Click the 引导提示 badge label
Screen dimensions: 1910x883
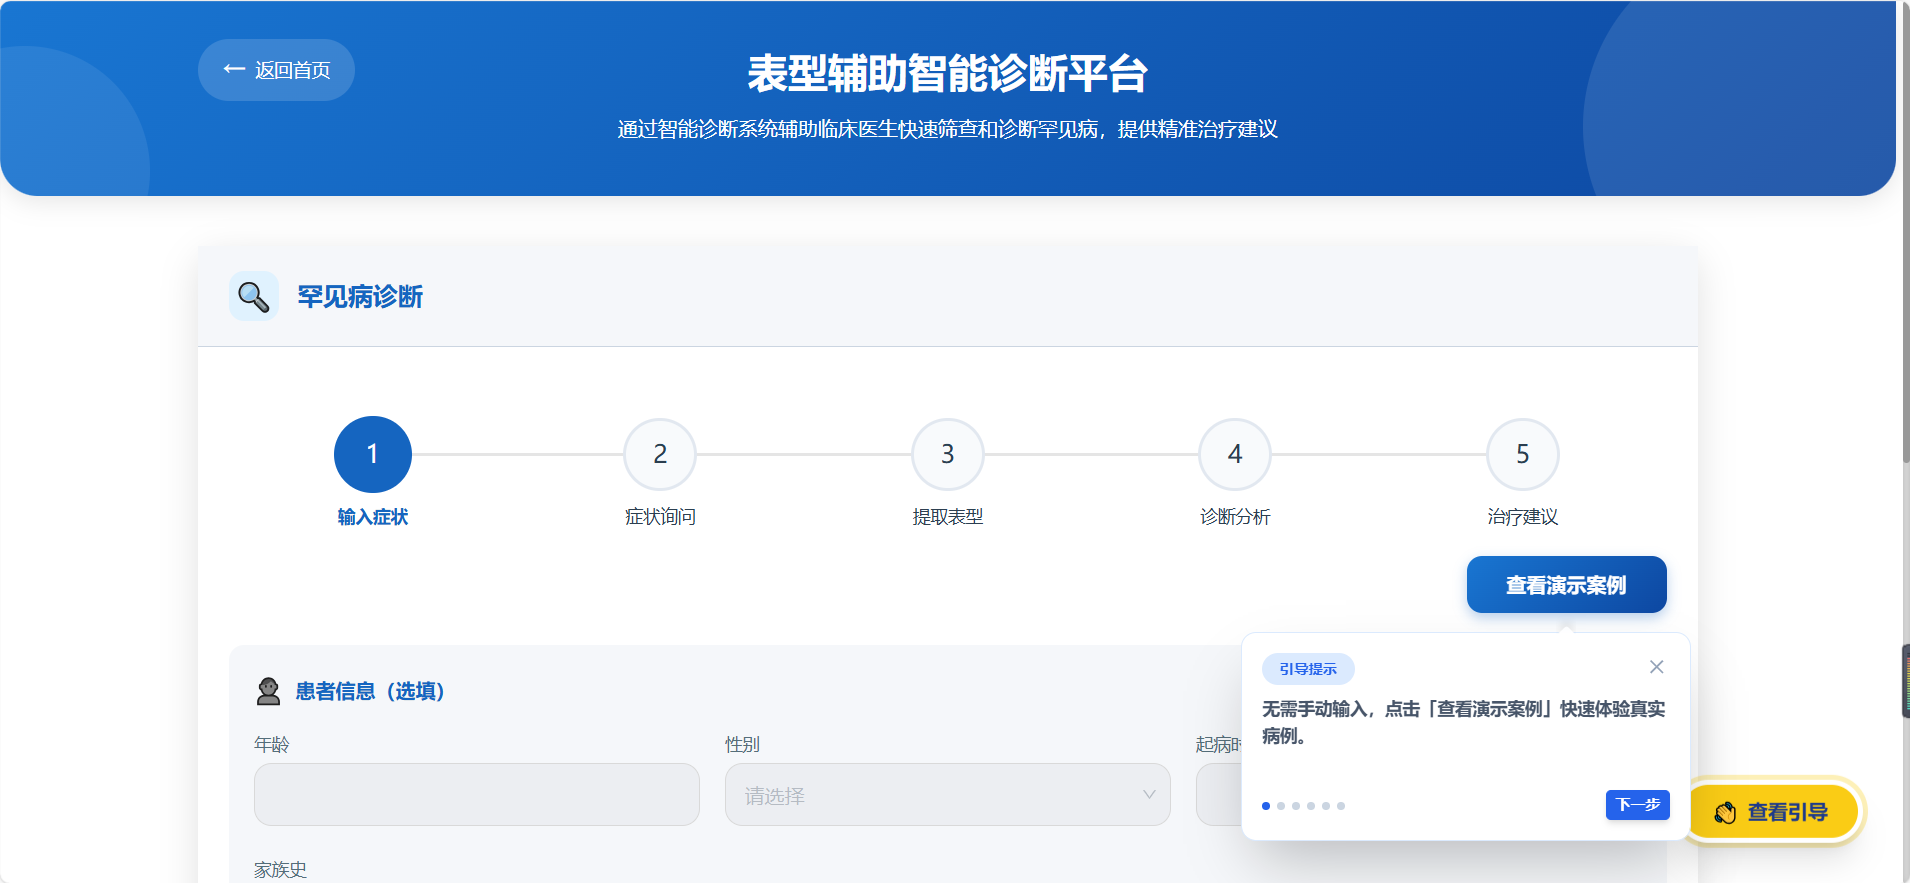[x=1308, y=669]
